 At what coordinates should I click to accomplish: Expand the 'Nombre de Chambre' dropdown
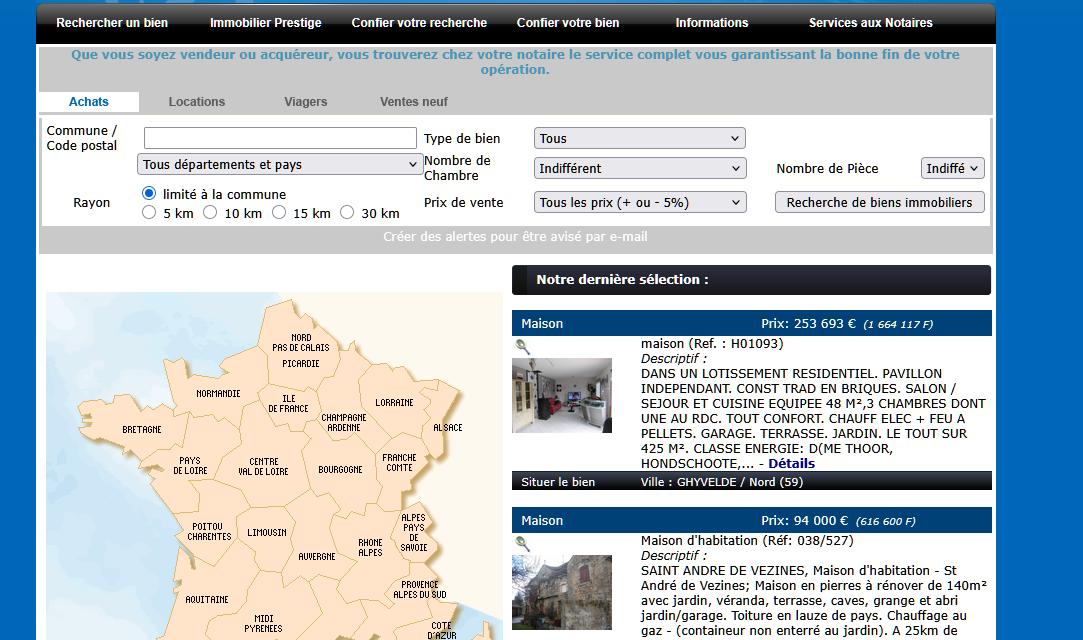click(640, 169)
